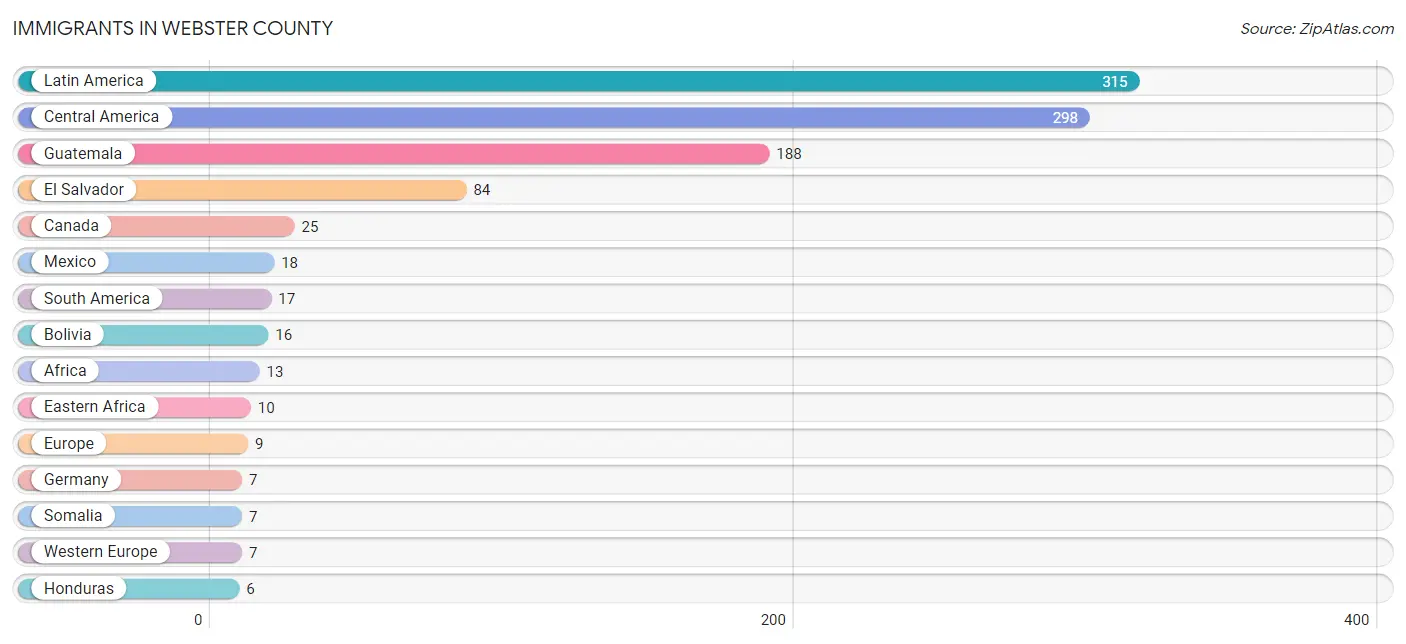Select the Germany label
Screen dimensions: 1406x644
[x=76, y=479]
